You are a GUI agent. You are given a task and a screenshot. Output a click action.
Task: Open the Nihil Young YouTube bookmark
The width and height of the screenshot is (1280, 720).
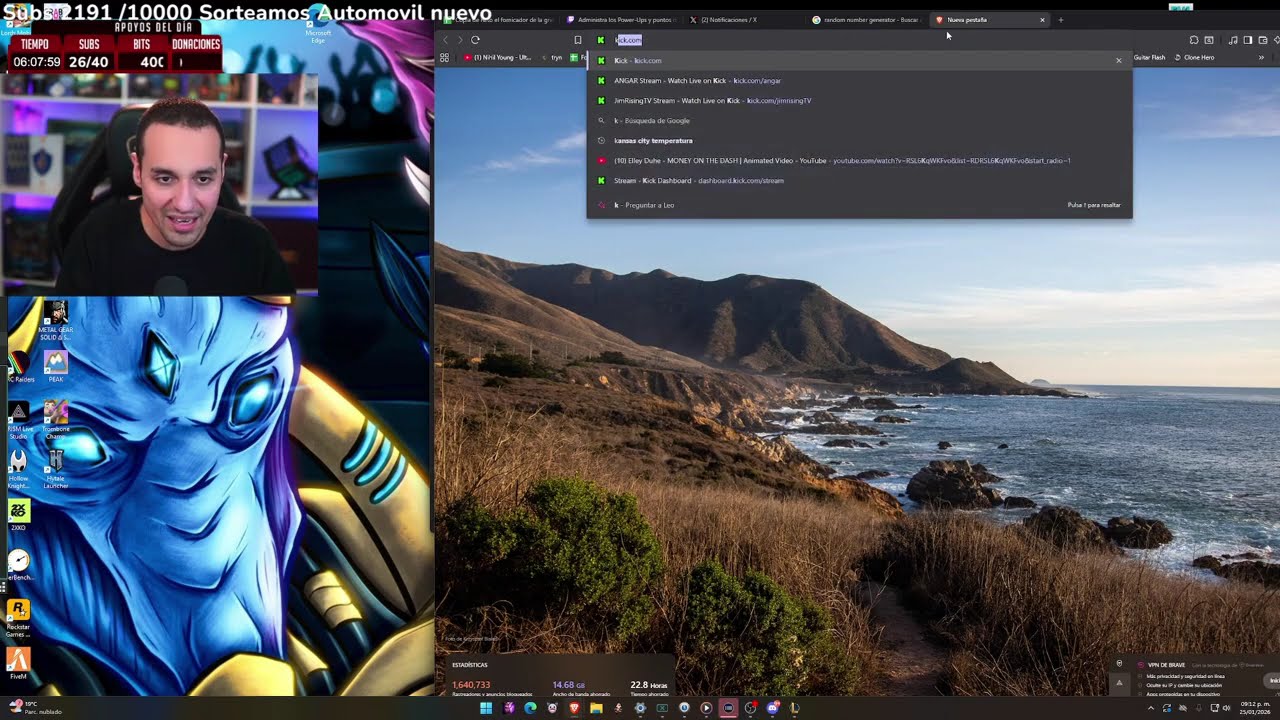(x=497, y=57)
